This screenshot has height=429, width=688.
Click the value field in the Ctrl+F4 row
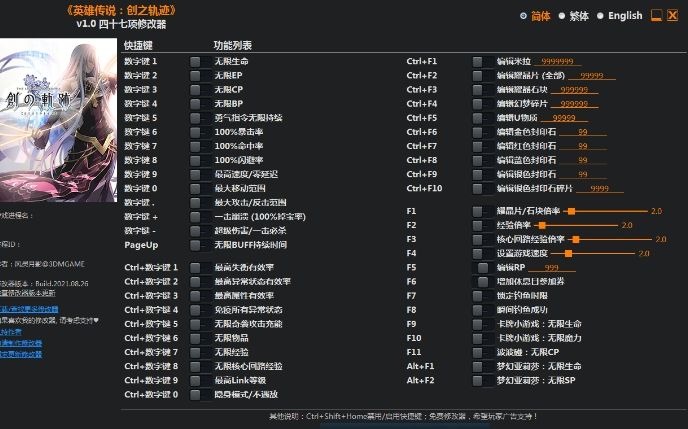tap(574, 104)
